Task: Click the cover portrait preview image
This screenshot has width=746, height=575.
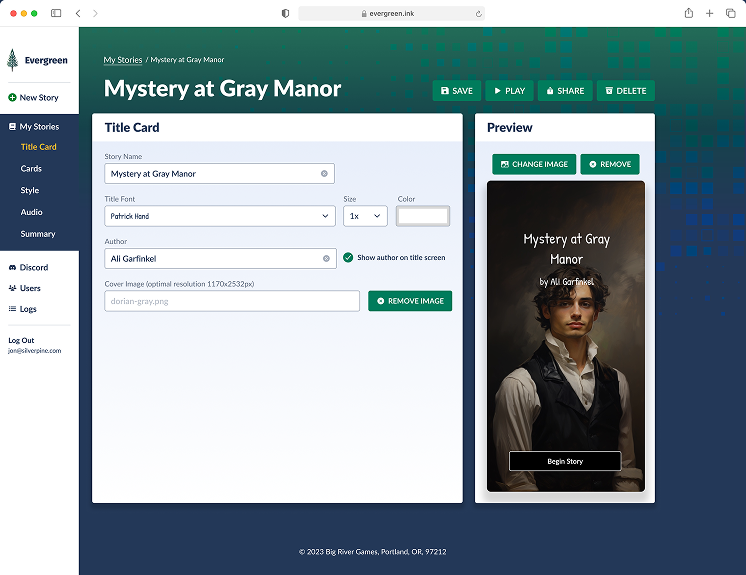Action: tap(566, 336)
